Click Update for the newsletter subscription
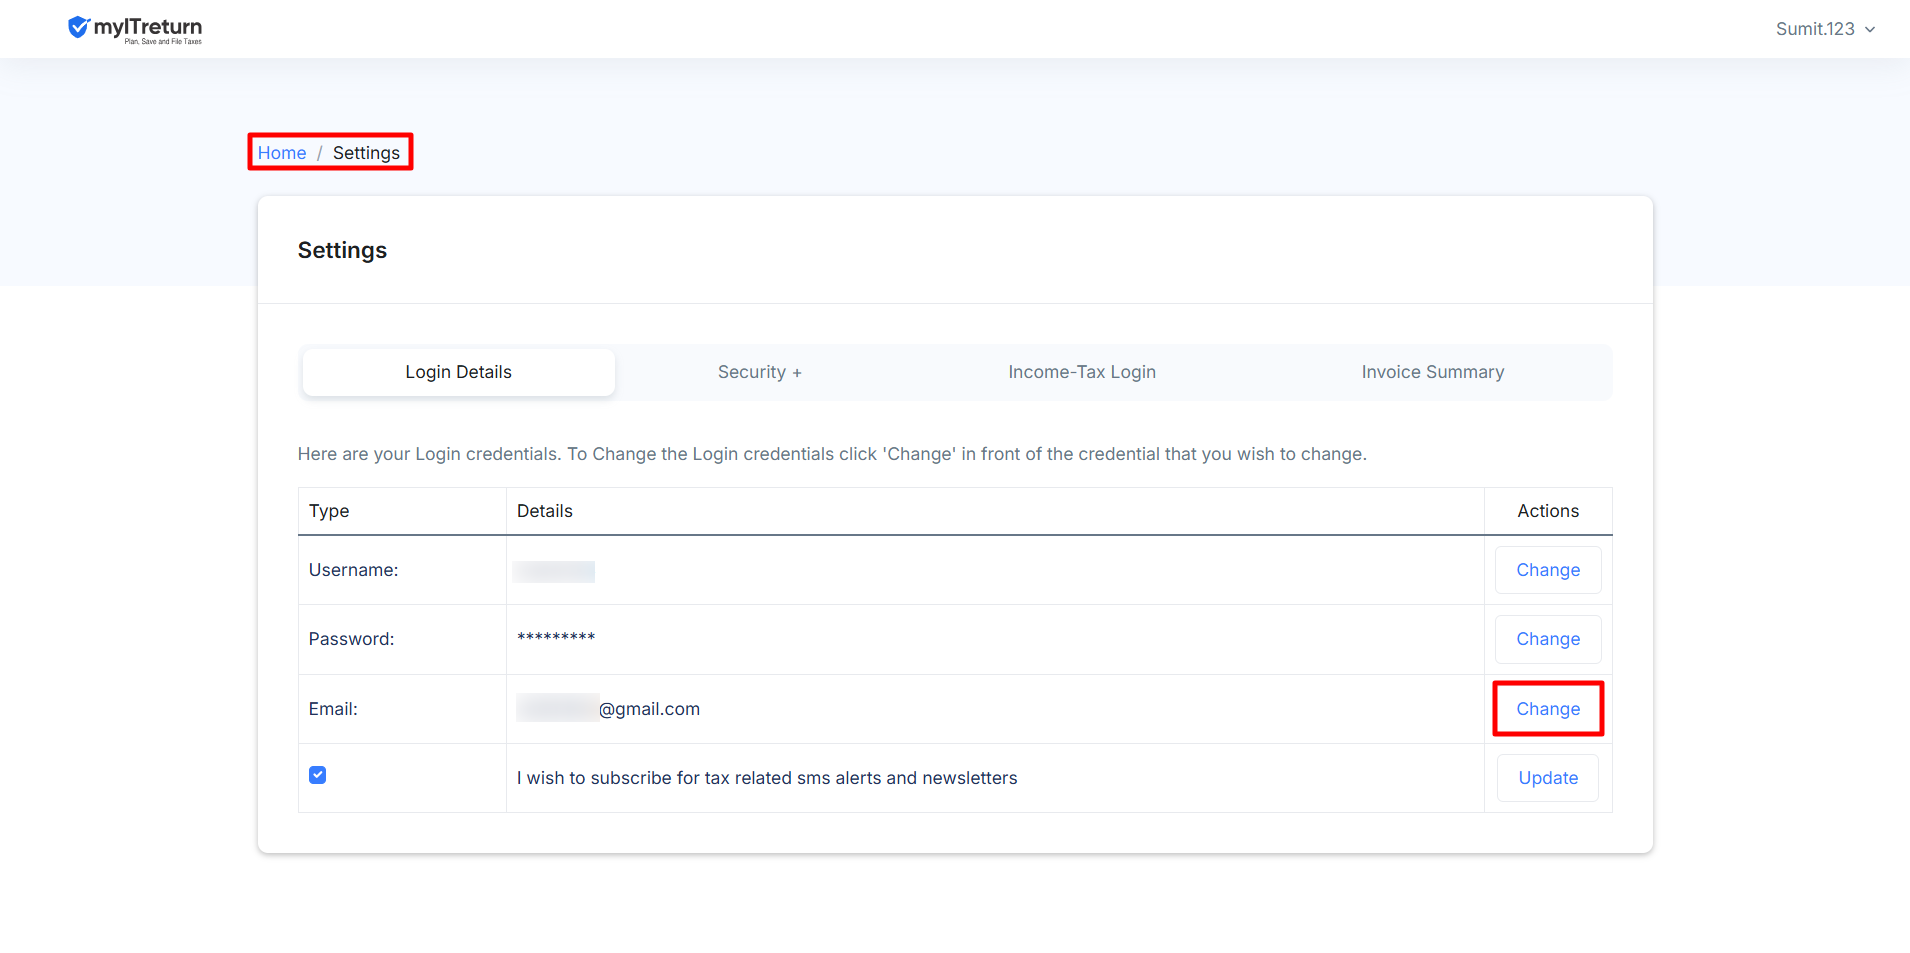1910x953 pixels. tap(1548, 778)
